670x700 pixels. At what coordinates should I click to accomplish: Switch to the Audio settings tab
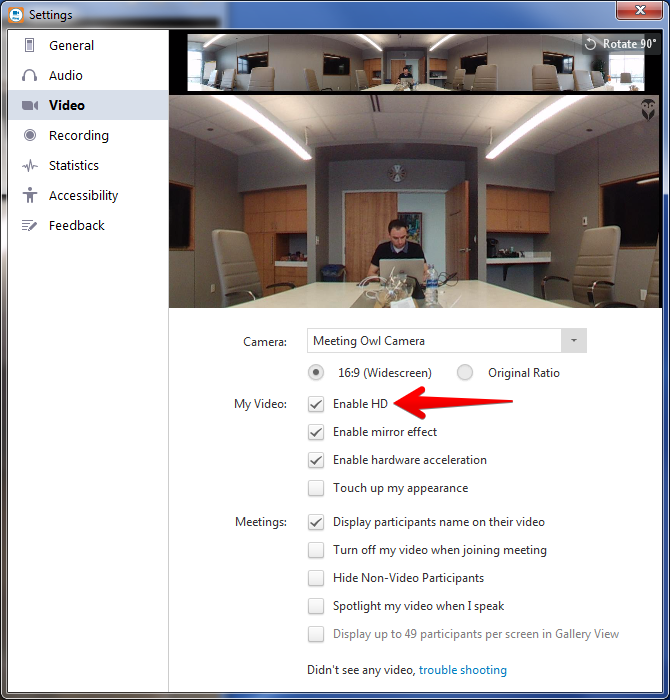click(x=88, y=75)
